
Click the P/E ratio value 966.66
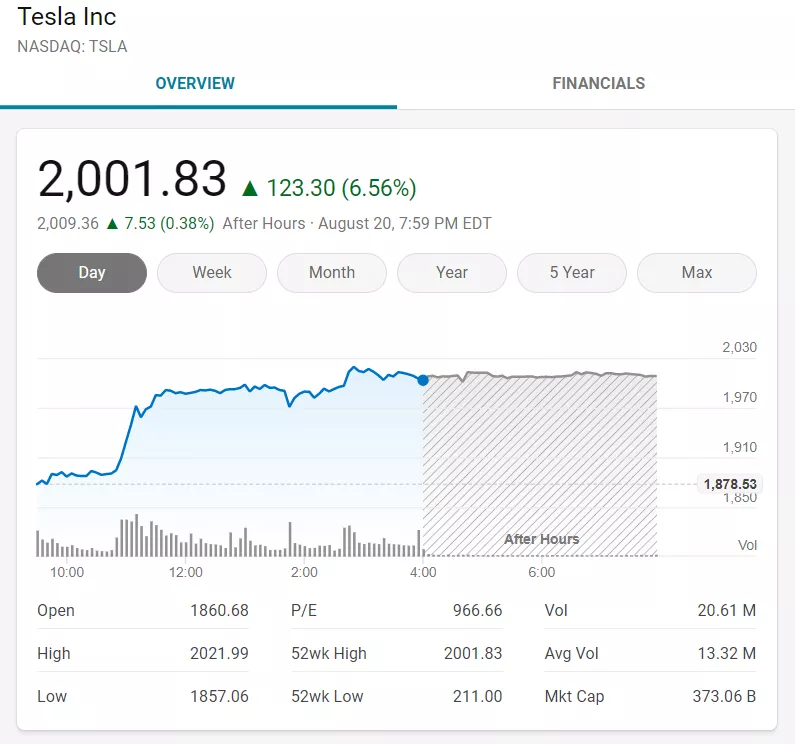[473, 611]
